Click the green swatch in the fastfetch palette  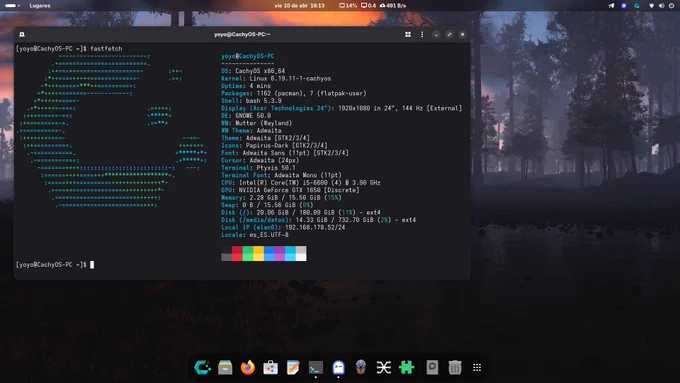point(248,254)
